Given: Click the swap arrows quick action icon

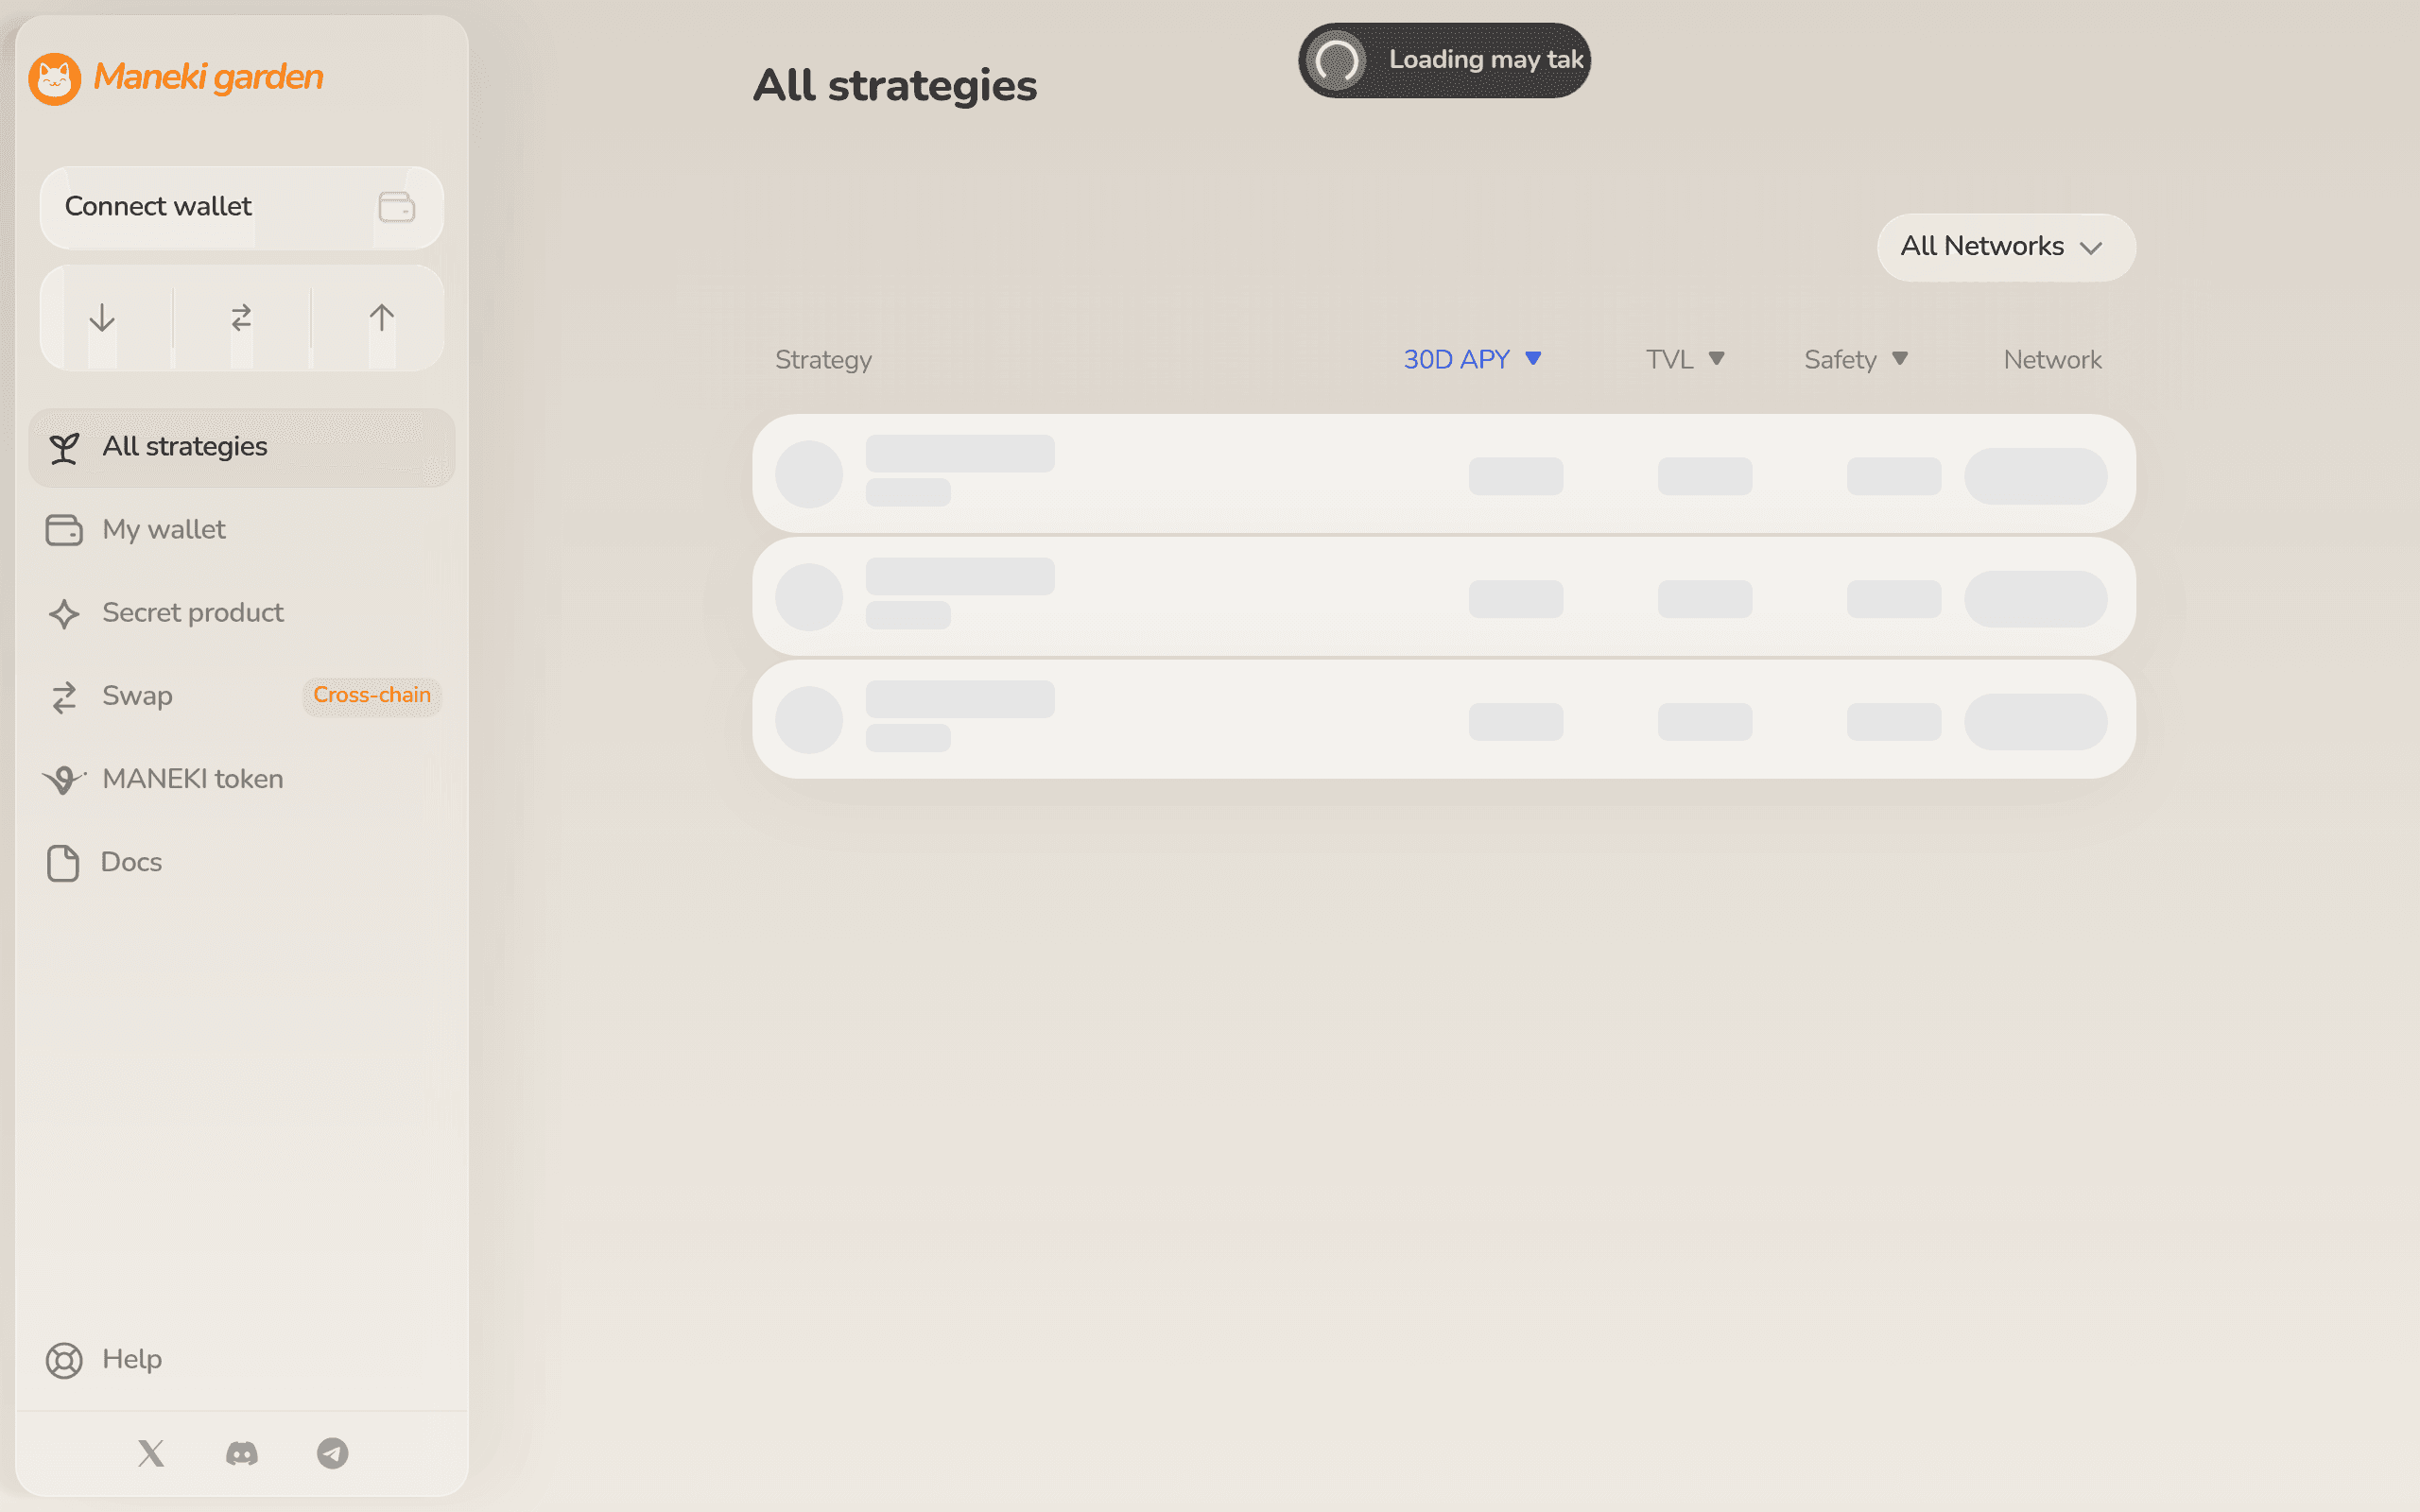Looking at the screenshot, I should pos(241,318).
